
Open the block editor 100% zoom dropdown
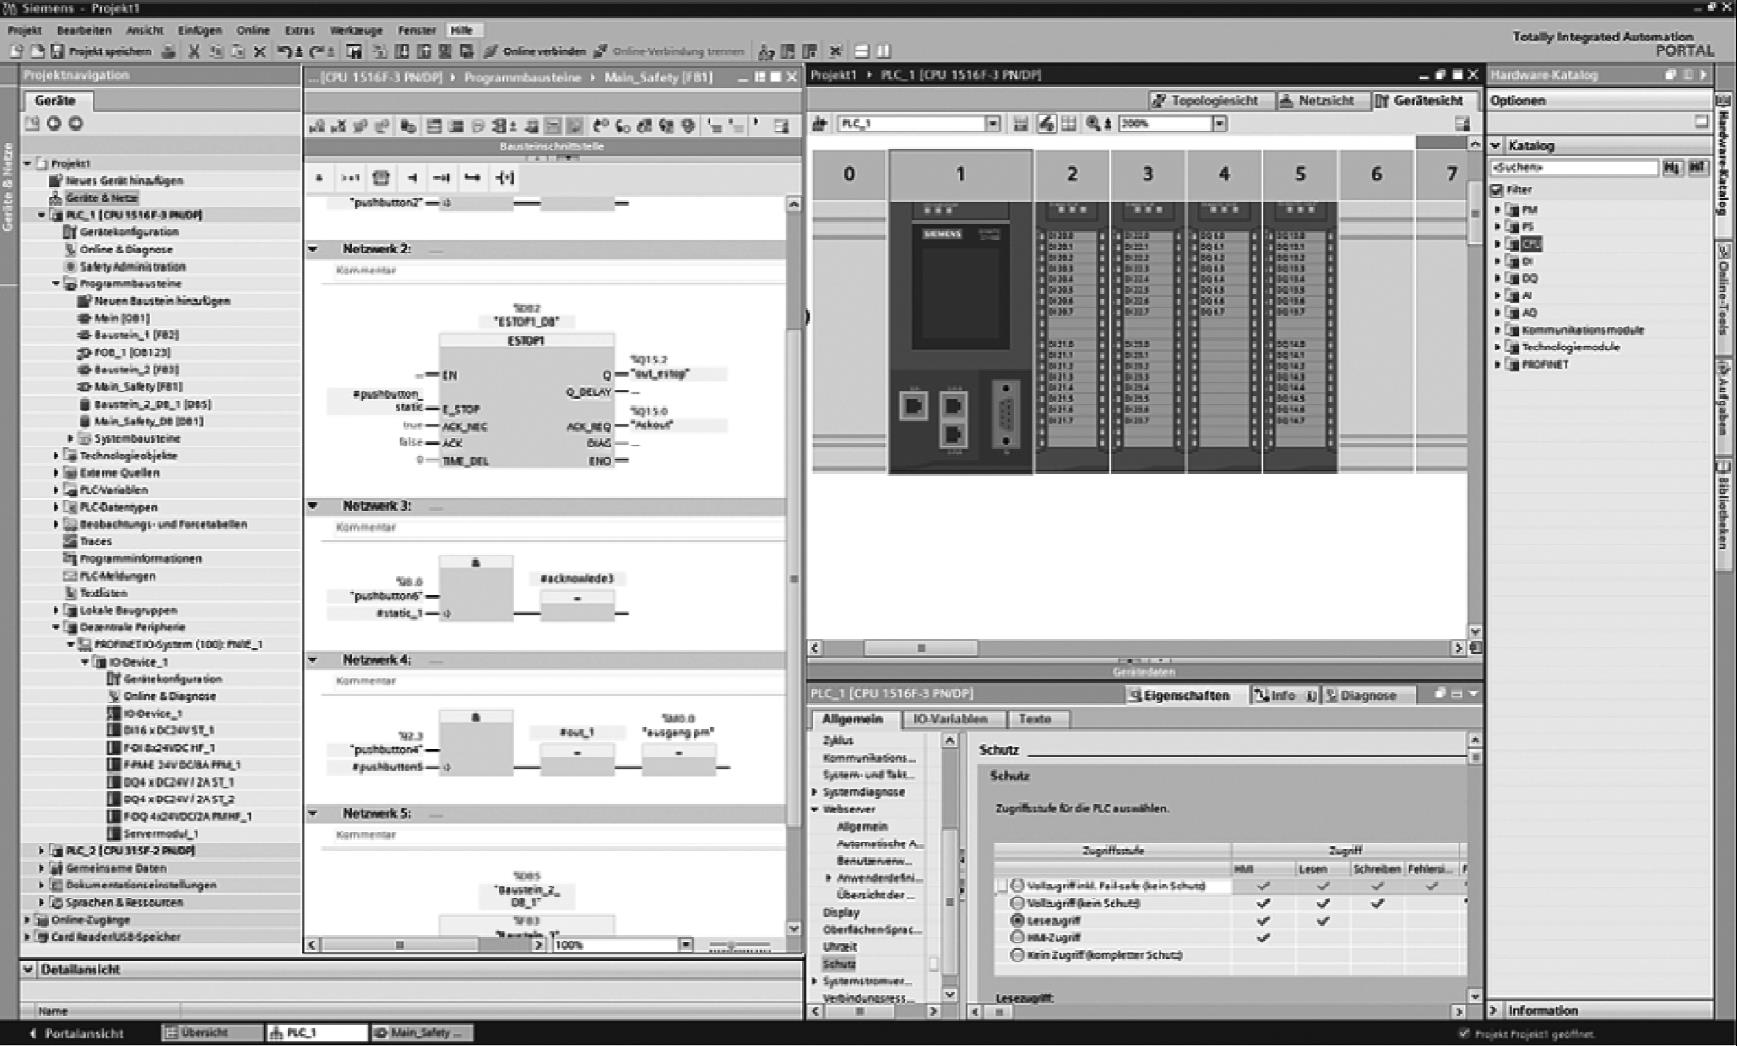tap(685, 945)
